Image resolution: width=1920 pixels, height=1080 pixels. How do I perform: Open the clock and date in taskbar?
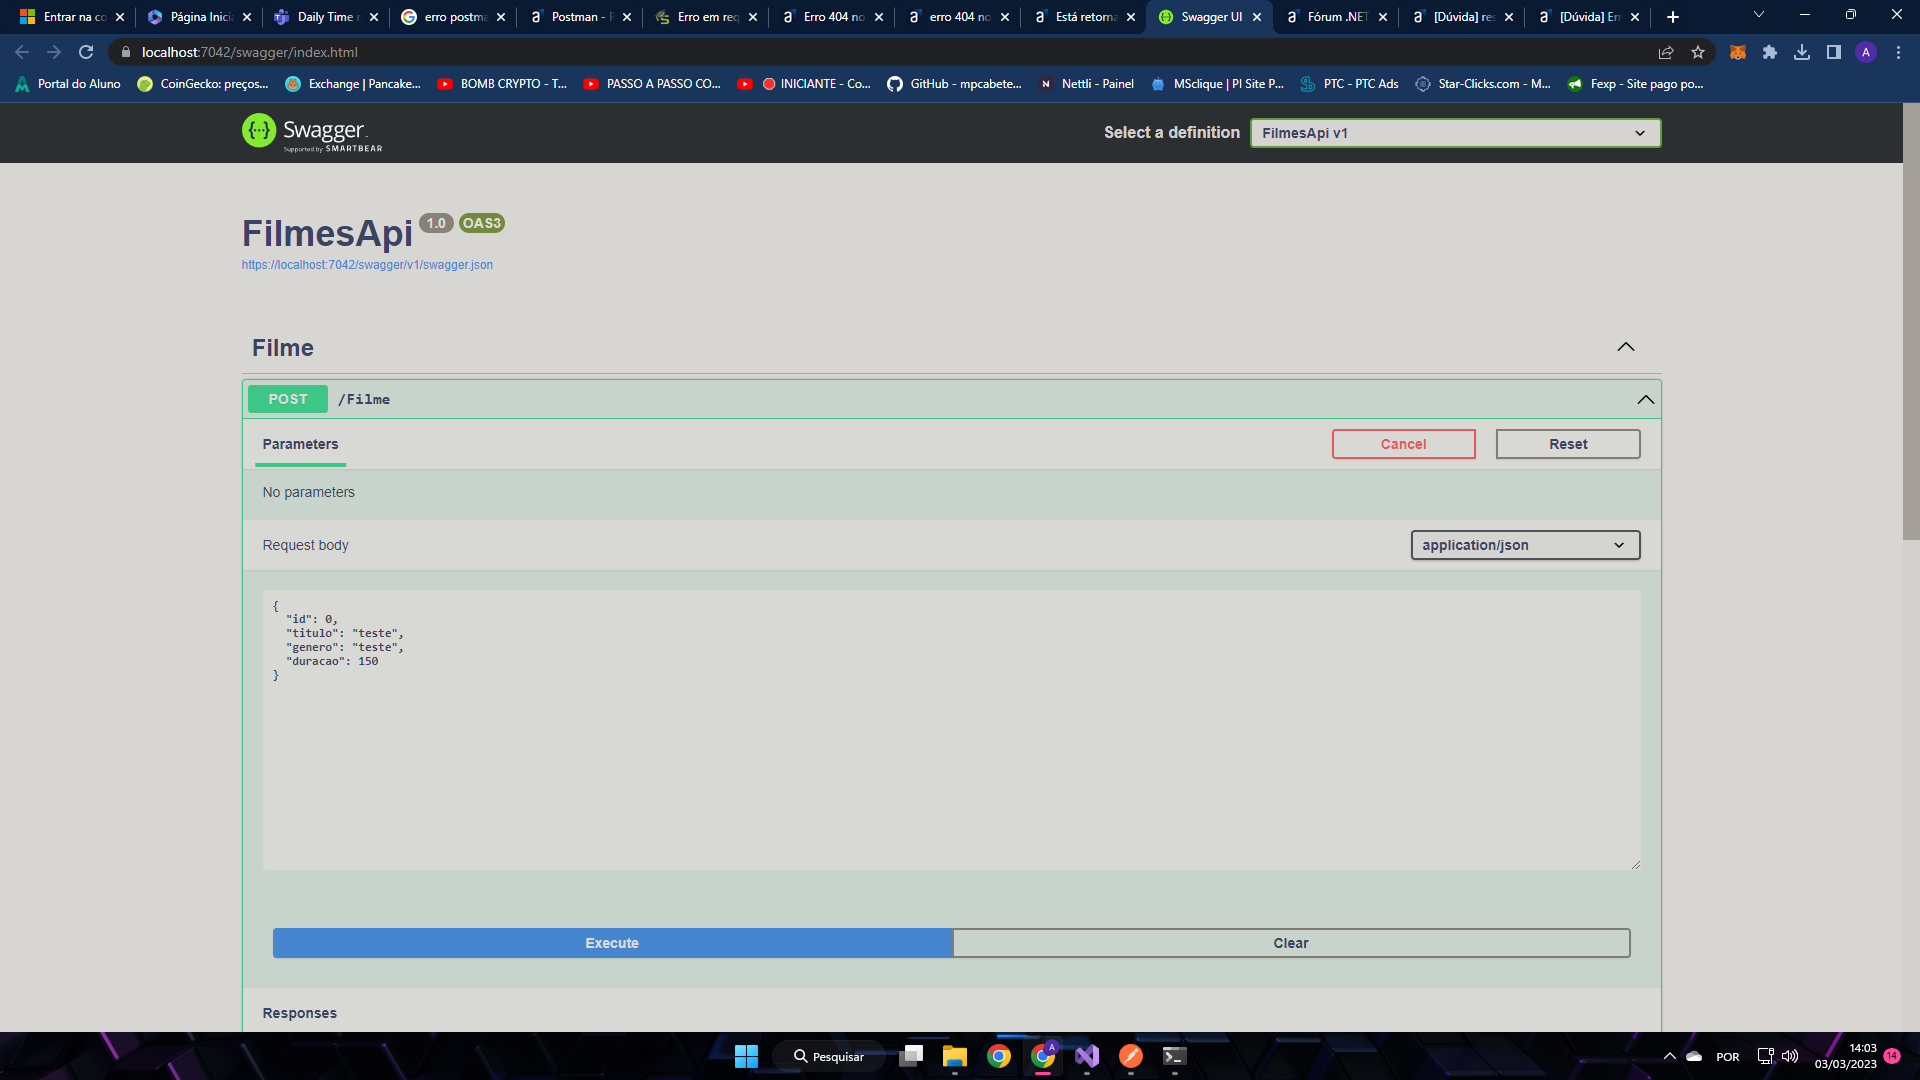[1846, 1056]
